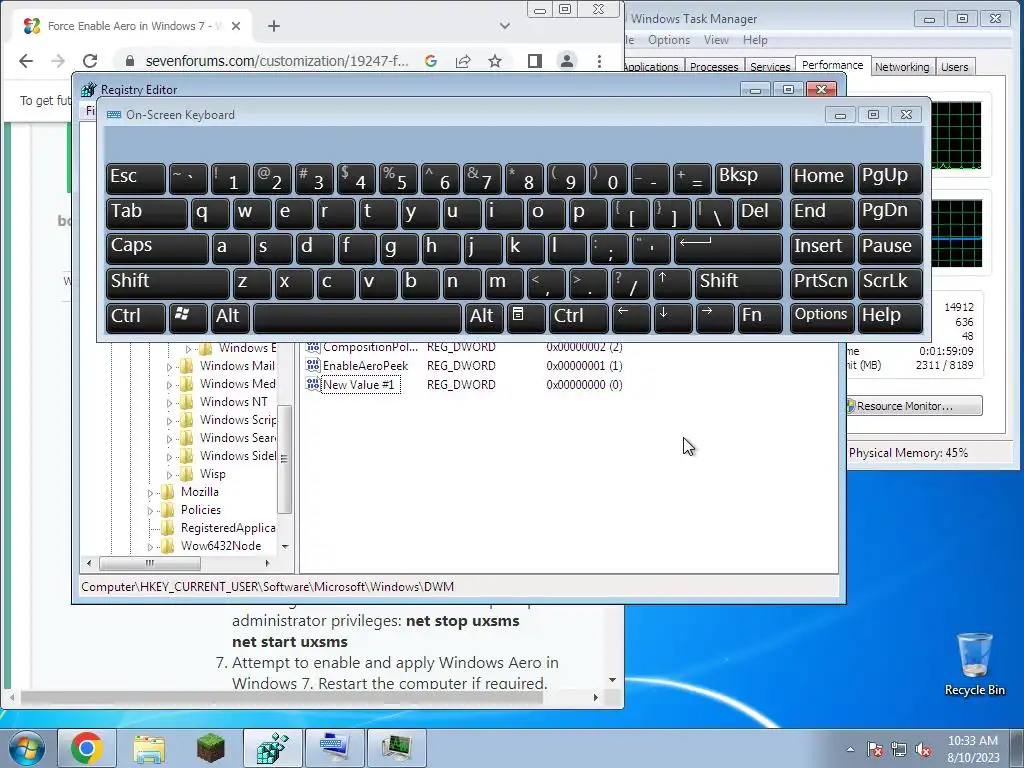
Task: Click the Task Manager taskbar icon
Action: tap(396, 748)
